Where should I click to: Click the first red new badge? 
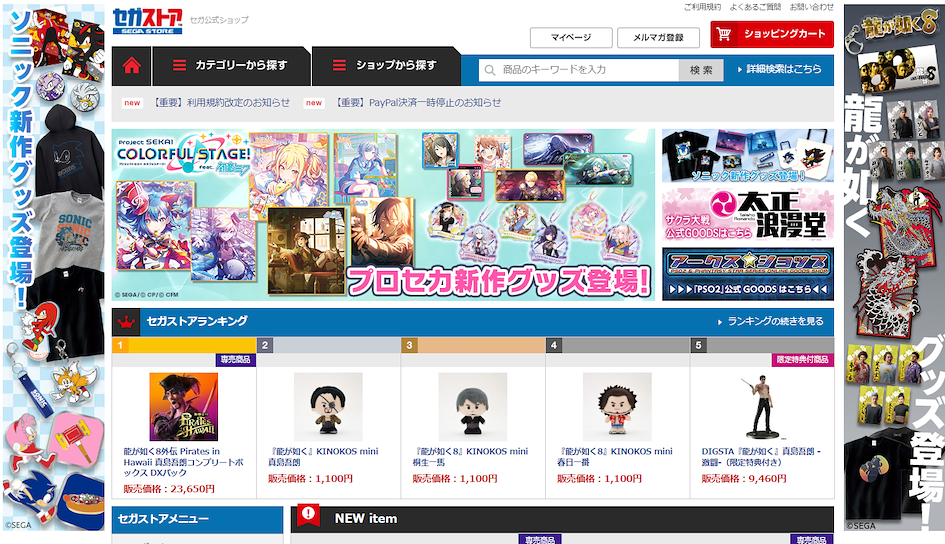tap(132, 103)
